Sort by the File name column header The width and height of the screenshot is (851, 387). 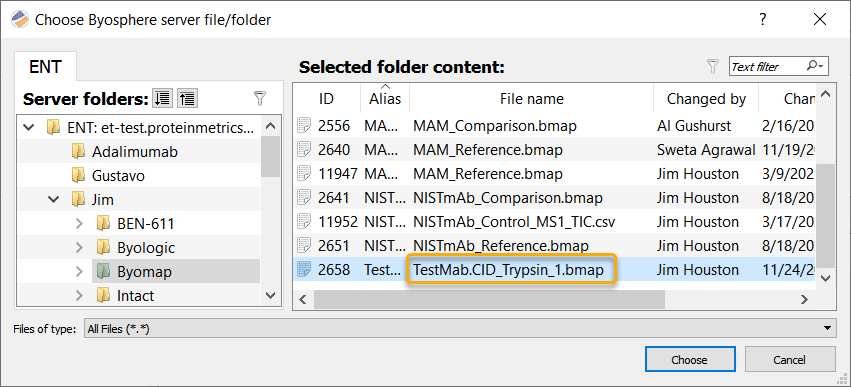pyautogui.click(x=531, y=99)
